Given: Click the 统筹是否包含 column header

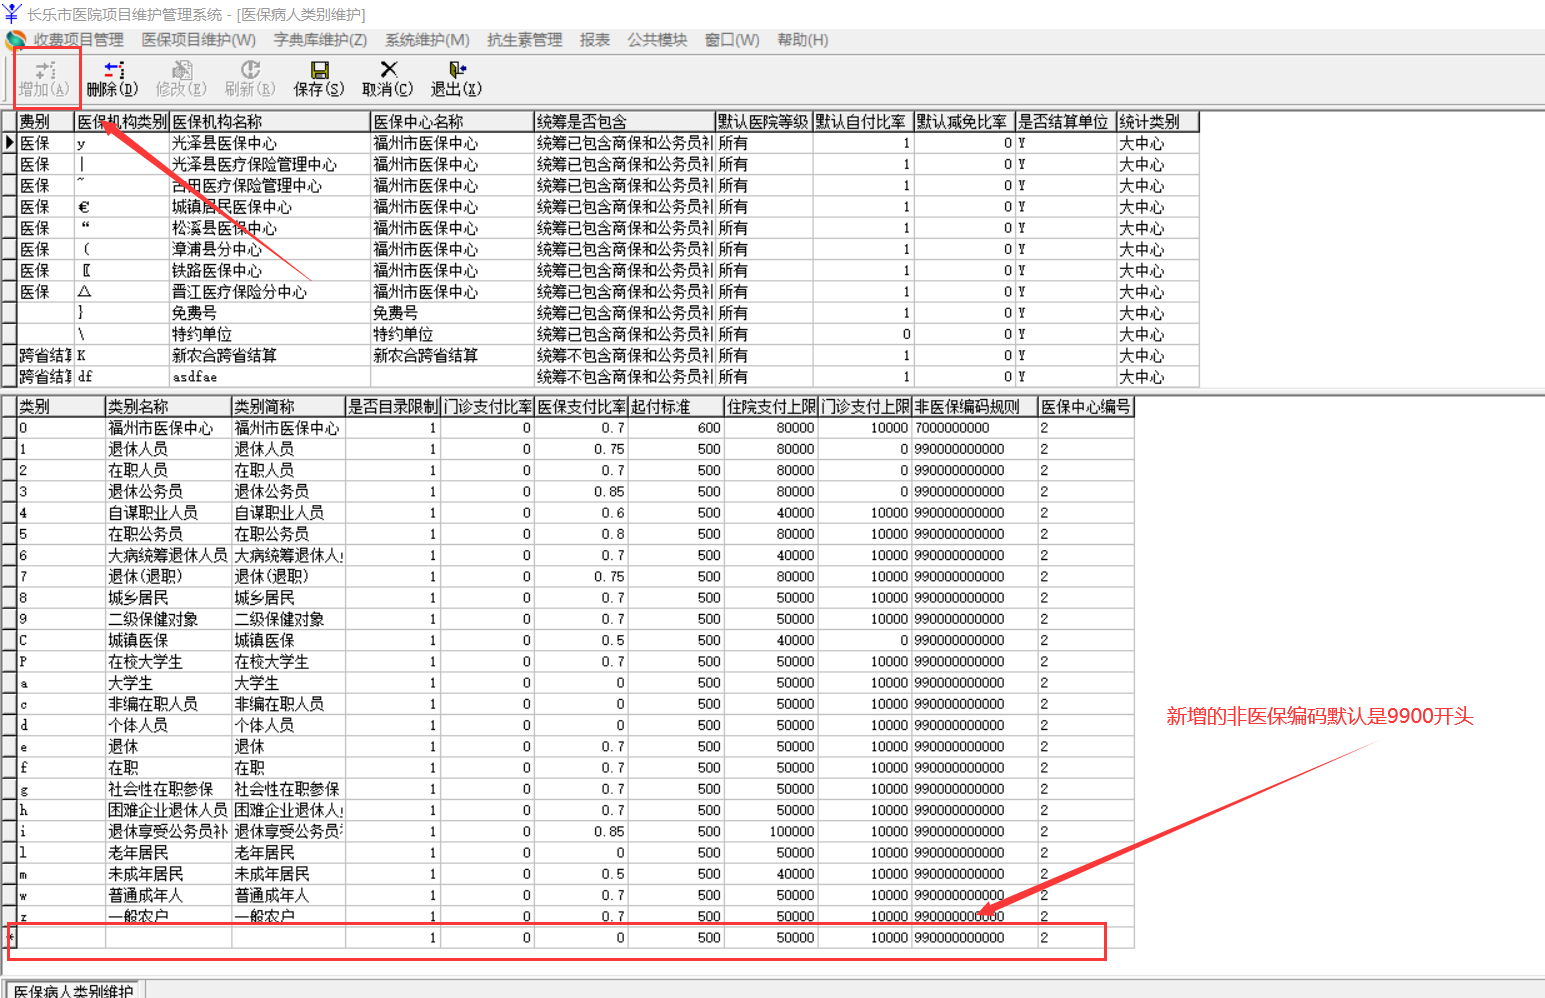Looking at the screenshot, I should pos(624,122).
